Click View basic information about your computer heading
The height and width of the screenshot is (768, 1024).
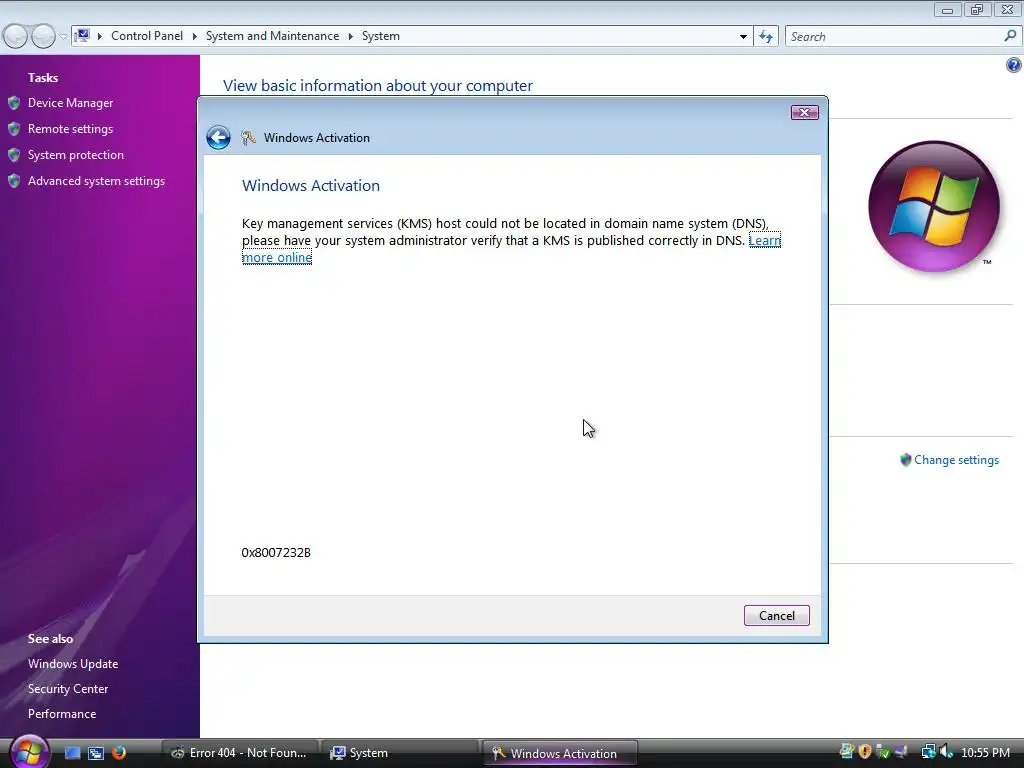coord(378,86)
